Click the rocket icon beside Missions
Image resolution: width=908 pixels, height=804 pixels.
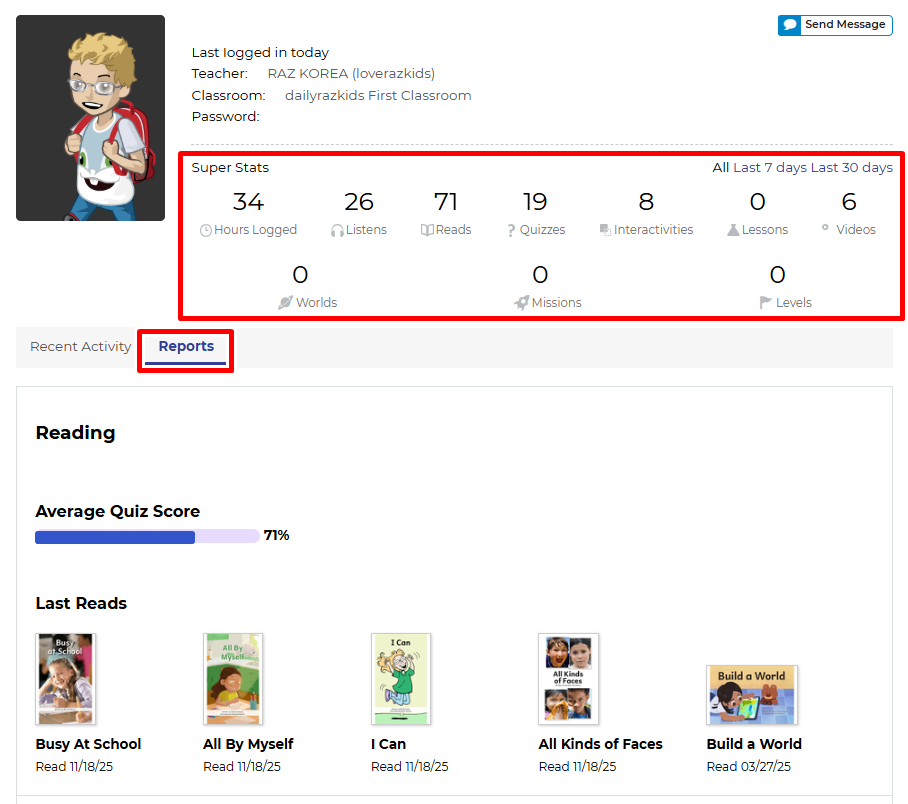[x=521, y=302]
